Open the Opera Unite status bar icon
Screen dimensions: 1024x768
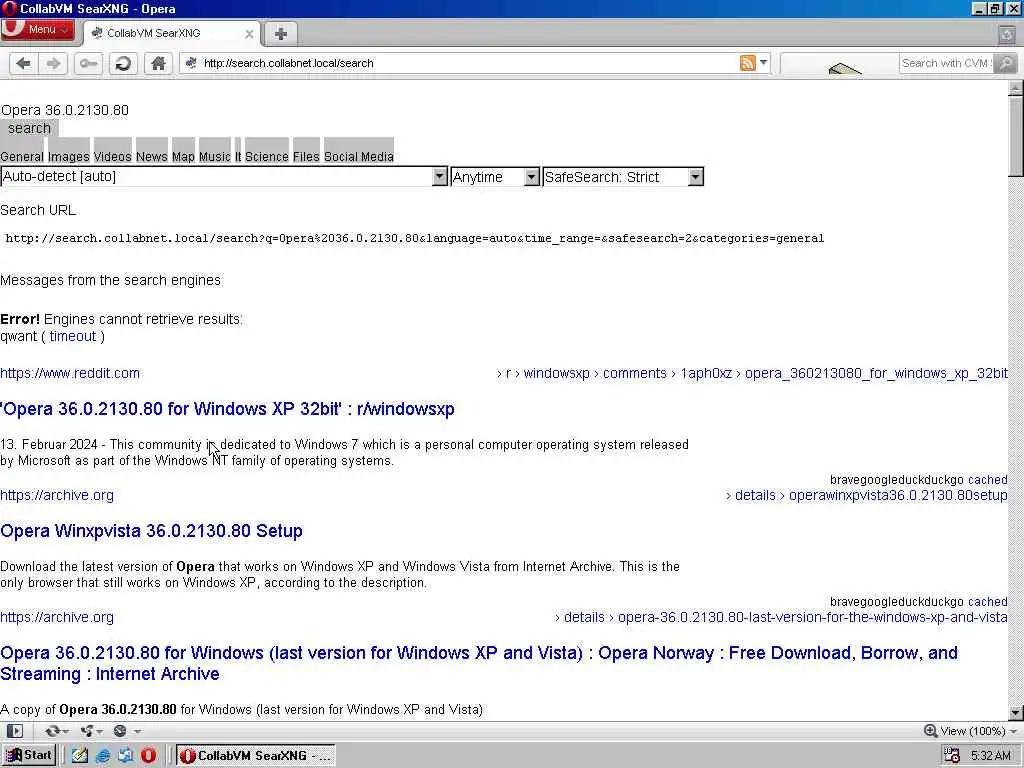[90, 731]
